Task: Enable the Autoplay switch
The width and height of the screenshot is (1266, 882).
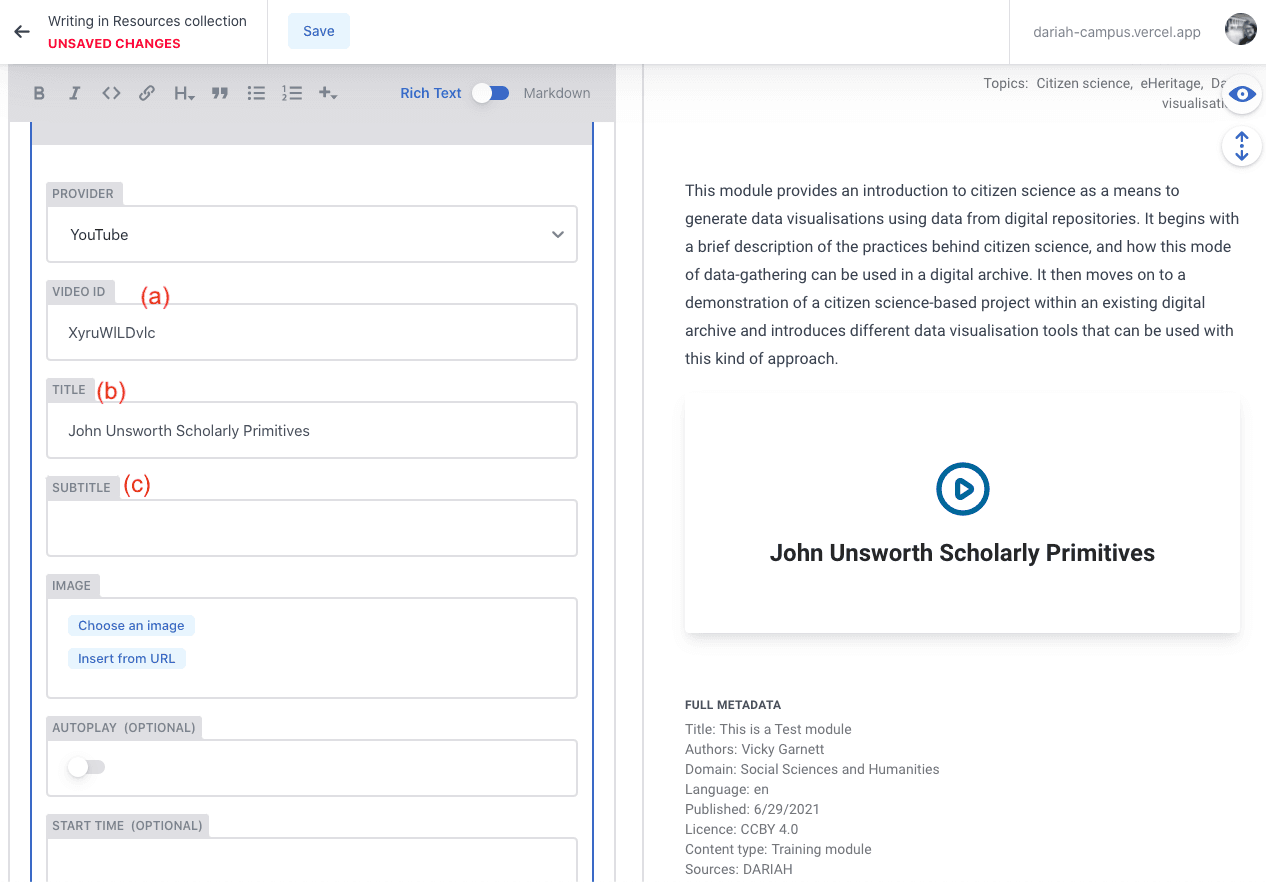Action: [86, 767]
